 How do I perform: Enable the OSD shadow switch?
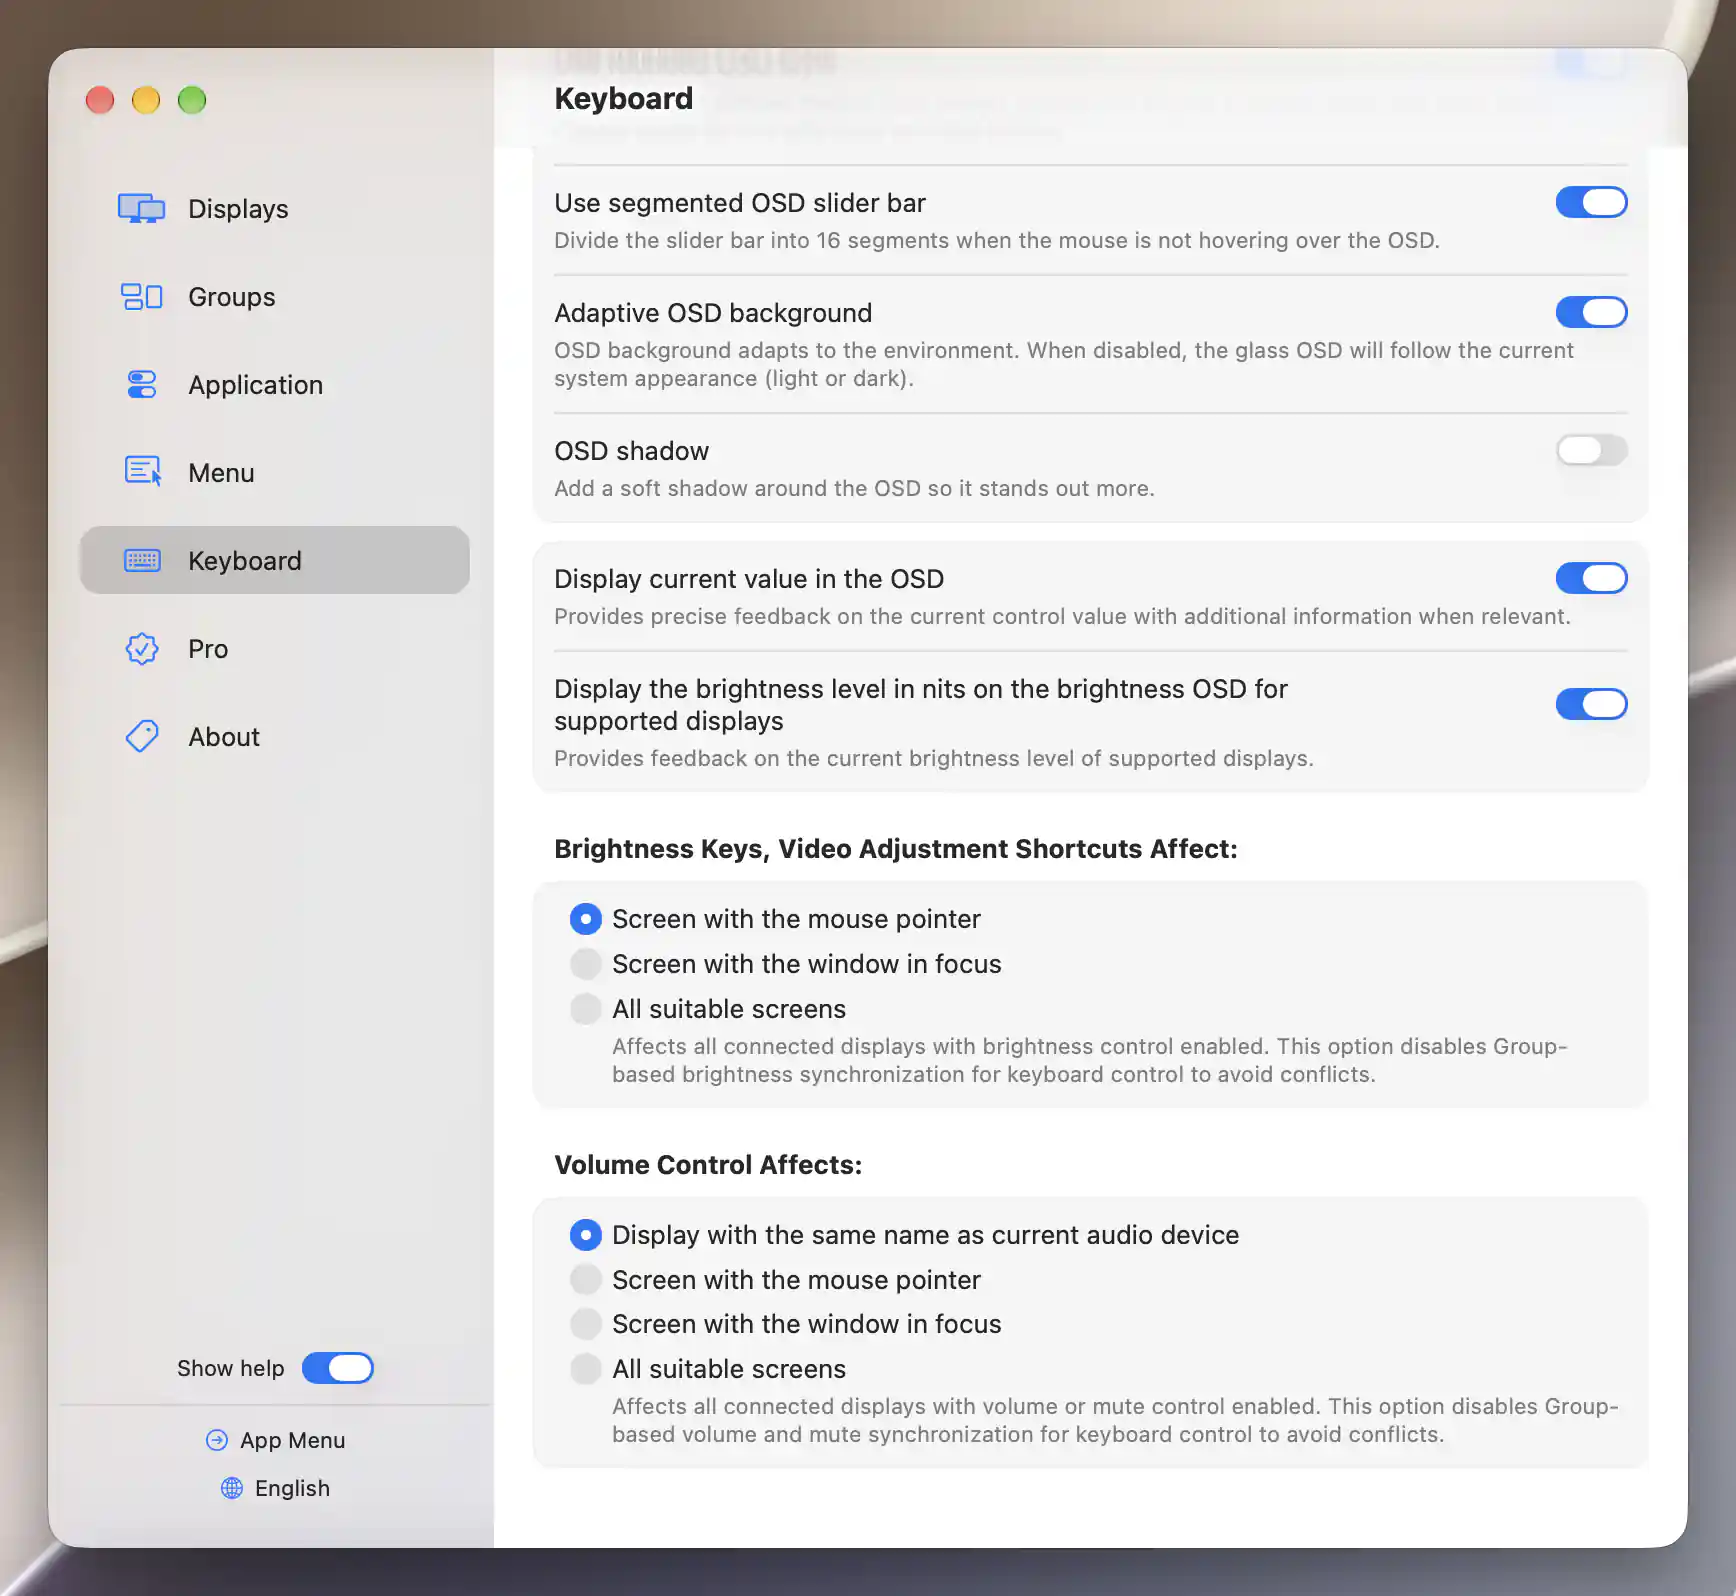[1591, 450]
